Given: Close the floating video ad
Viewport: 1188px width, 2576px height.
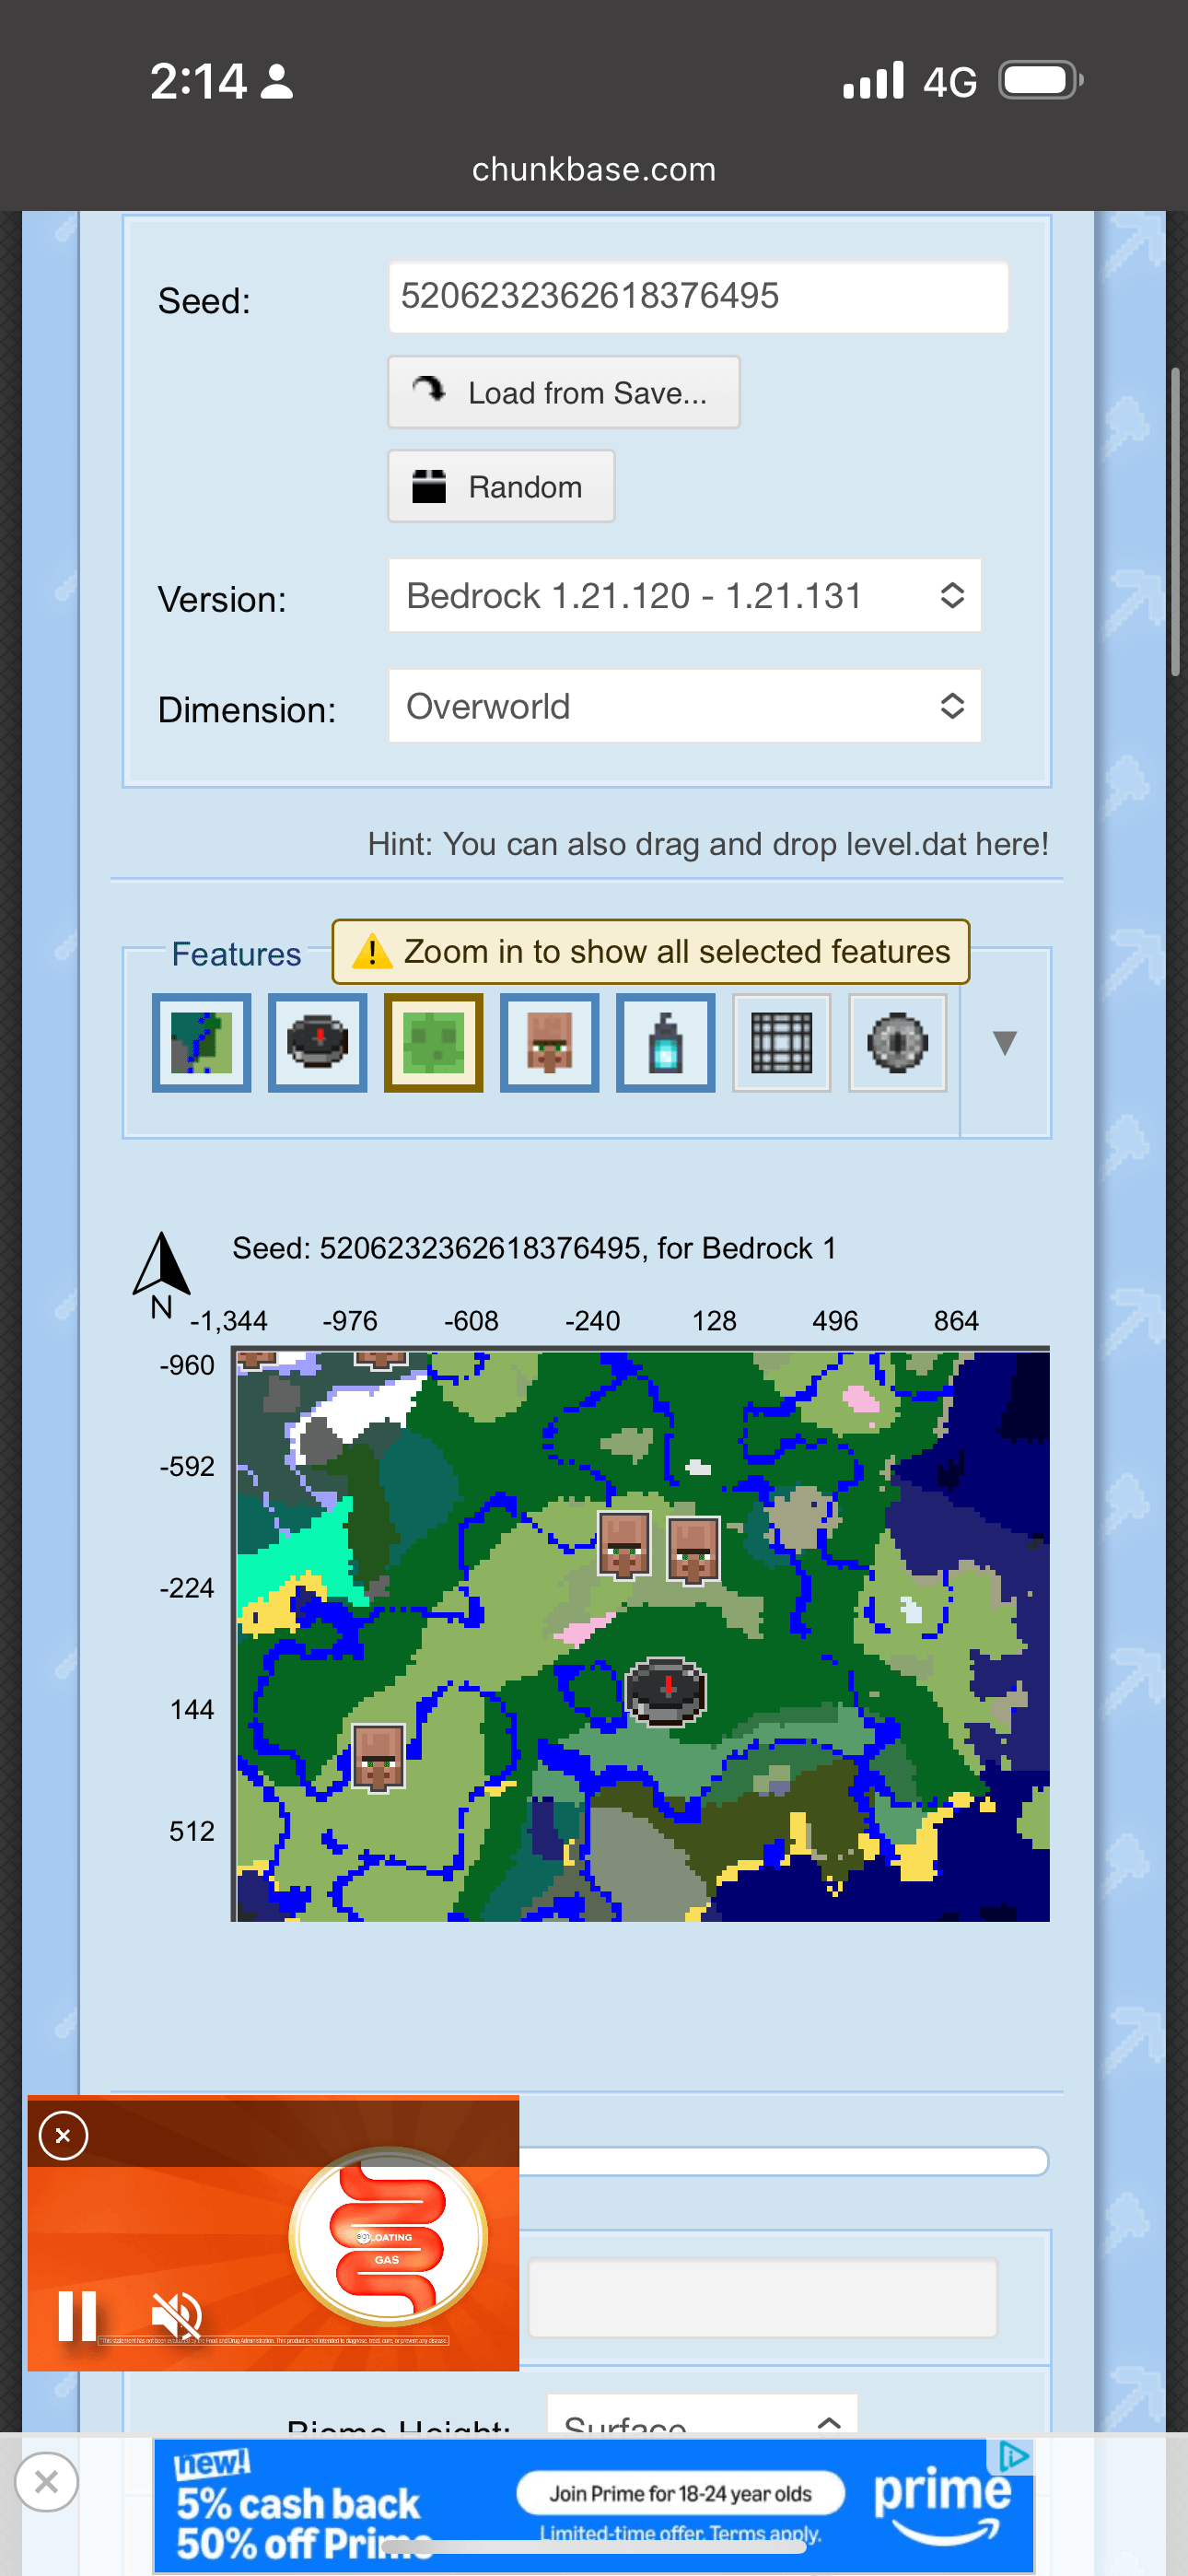Looking at the screenshot, I should point(63,2135).
